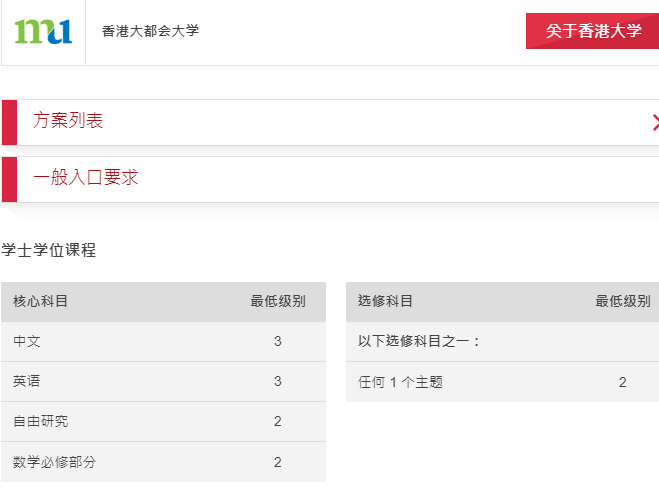
Task: Click the 数学必修部分 row
Action: (x=163, y=462)
